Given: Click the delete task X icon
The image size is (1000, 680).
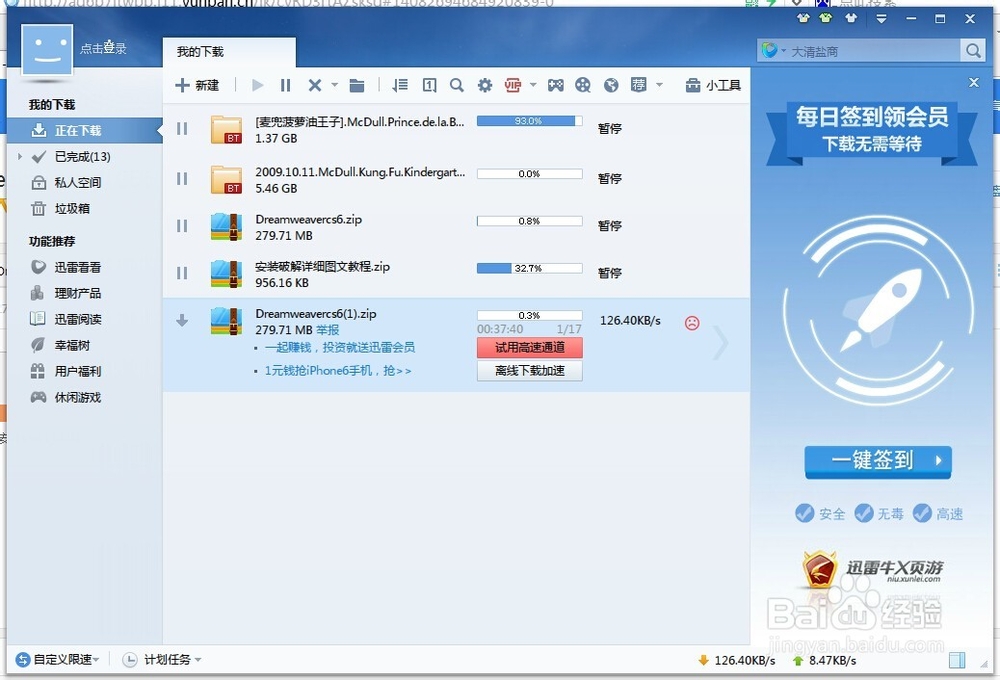Looking at the screenshot, I should tap(314, 85).
